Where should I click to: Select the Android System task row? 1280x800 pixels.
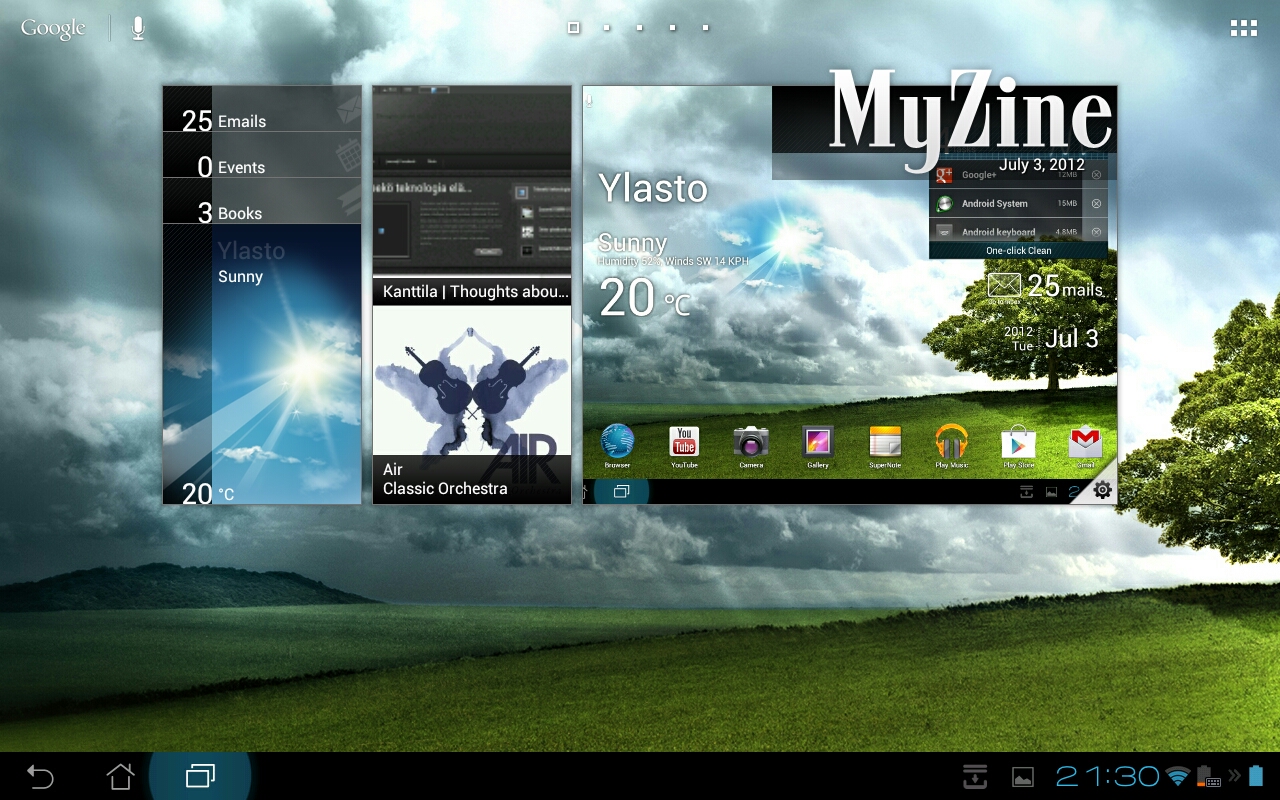1018,203
